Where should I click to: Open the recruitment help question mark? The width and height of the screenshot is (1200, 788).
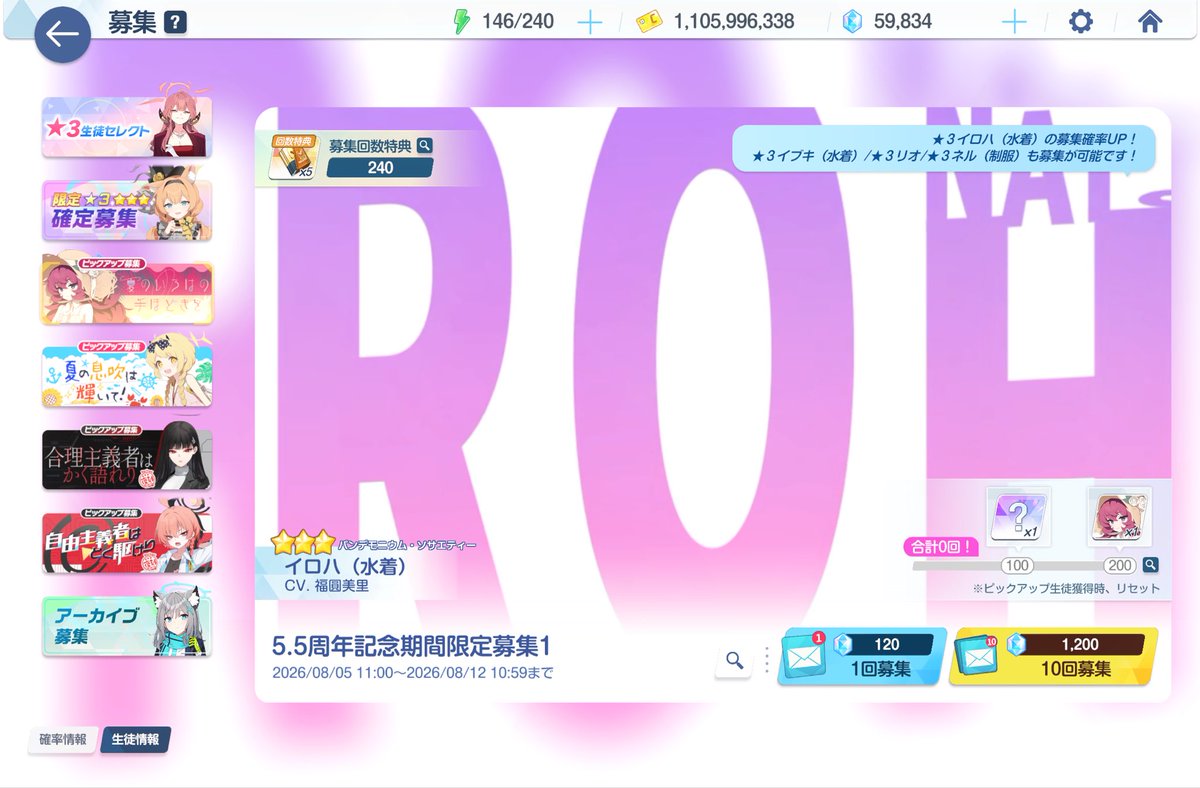(x=175, y=22)
